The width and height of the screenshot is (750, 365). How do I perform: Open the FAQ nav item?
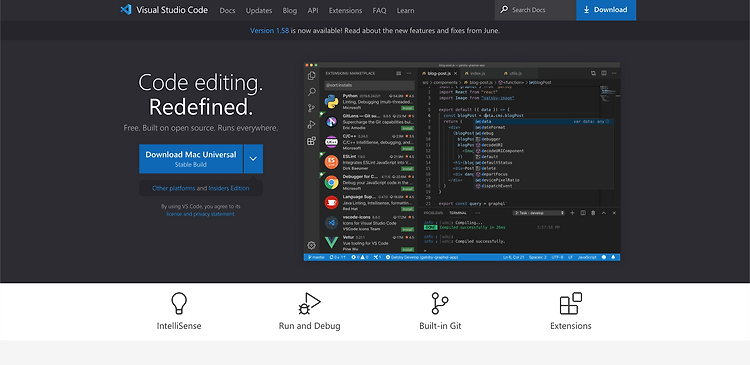[x=379, y=11]
